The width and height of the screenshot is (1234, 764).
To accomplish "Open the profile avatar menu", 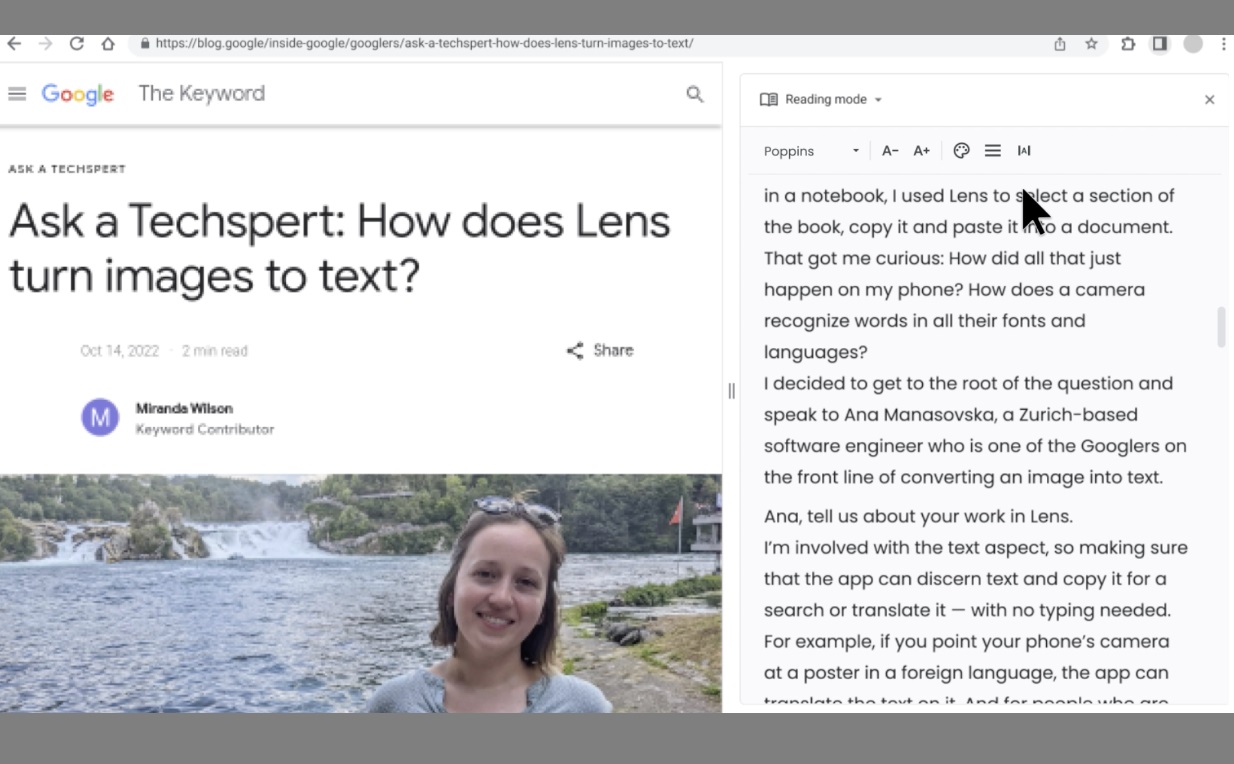I will tap(1192, 44).
